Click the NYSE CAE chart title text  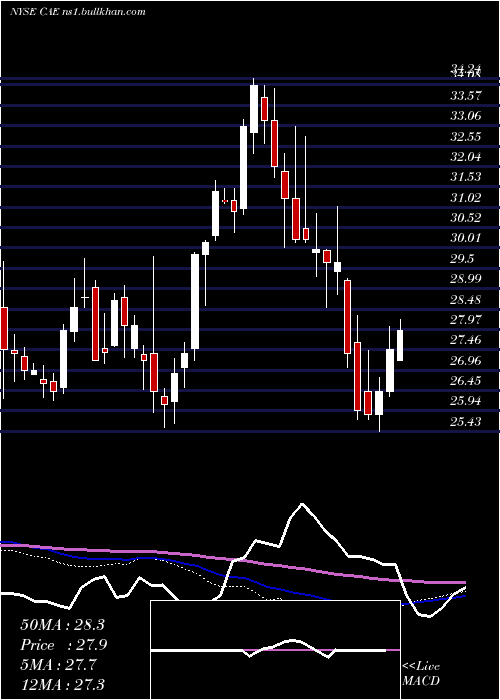(x=78, y=12)
